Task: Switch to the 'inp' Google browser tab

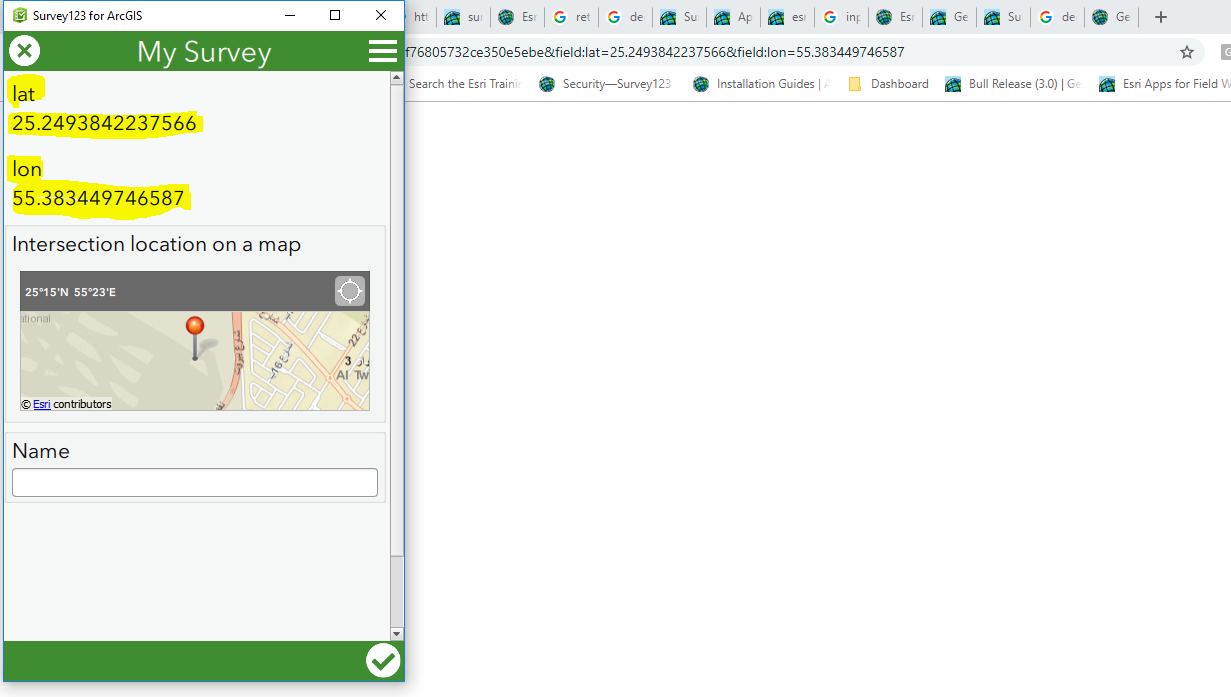Action: pyautogui.click(x=841, y=17)
